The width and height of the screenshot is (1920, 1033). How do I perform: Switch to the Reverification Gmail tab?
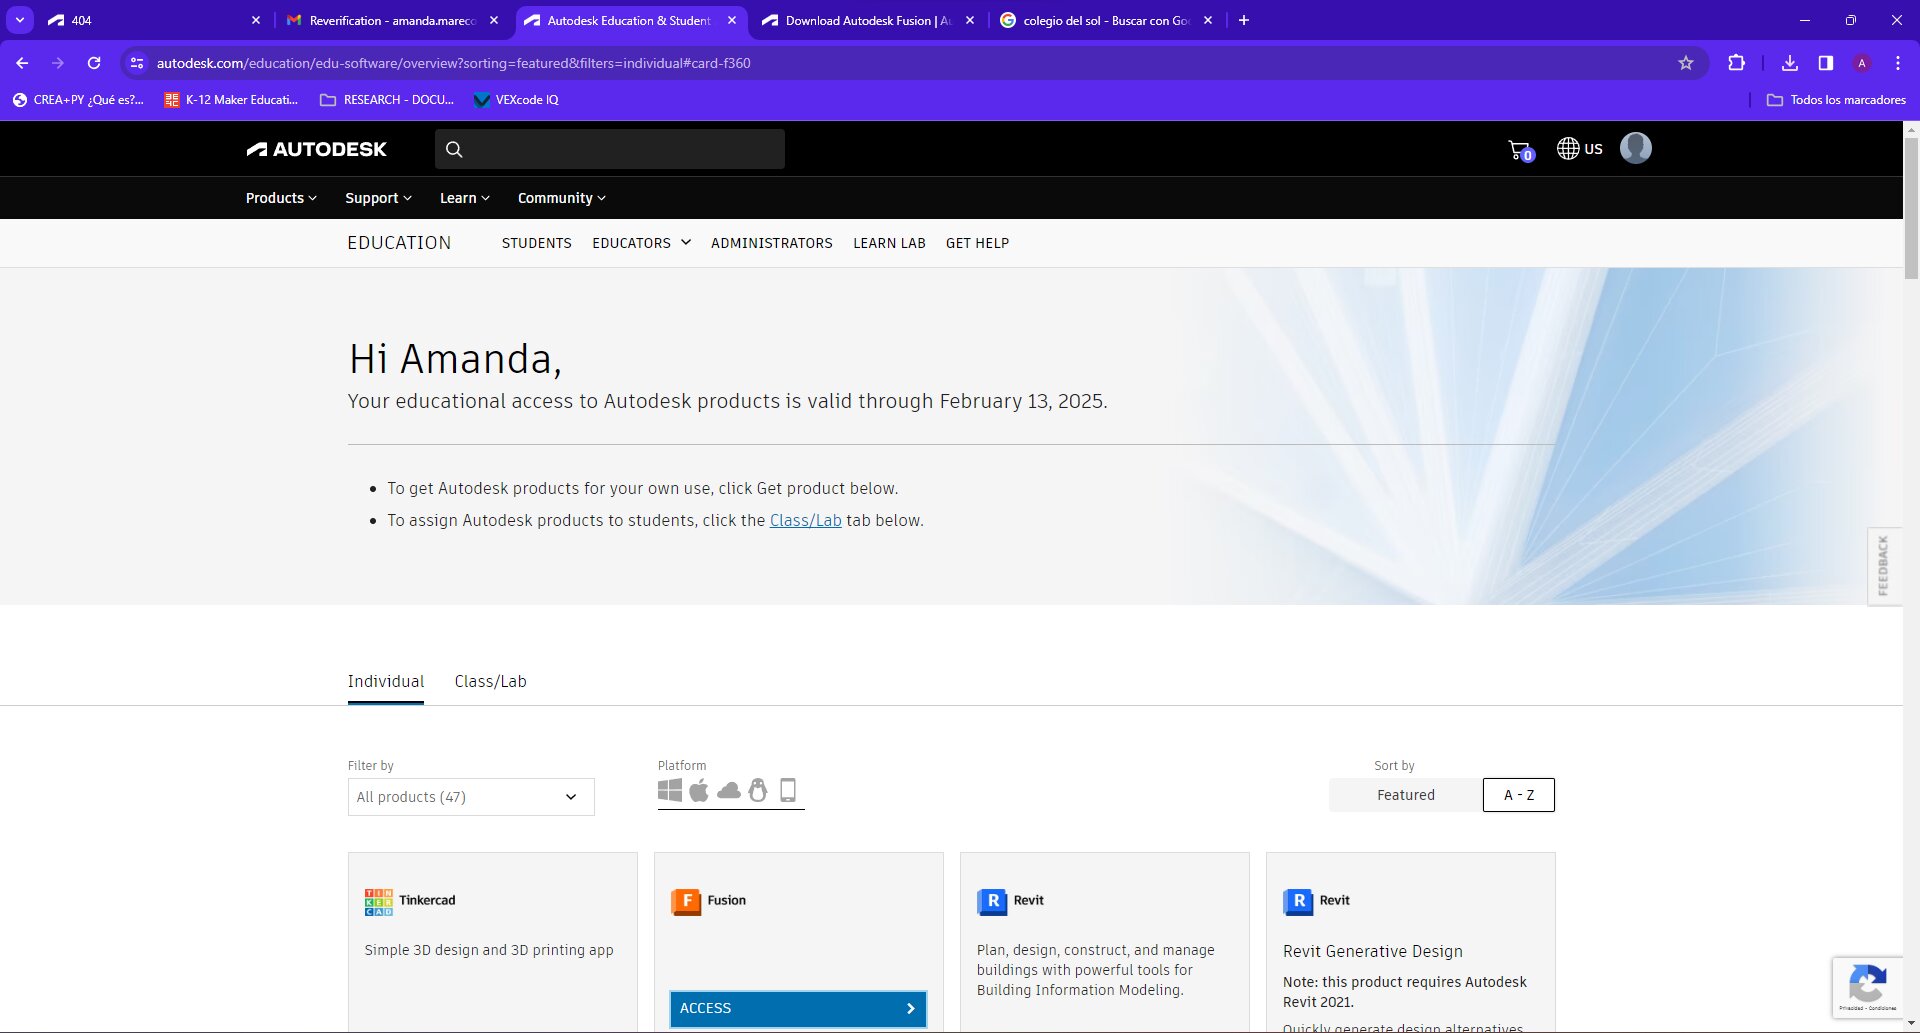392,20
